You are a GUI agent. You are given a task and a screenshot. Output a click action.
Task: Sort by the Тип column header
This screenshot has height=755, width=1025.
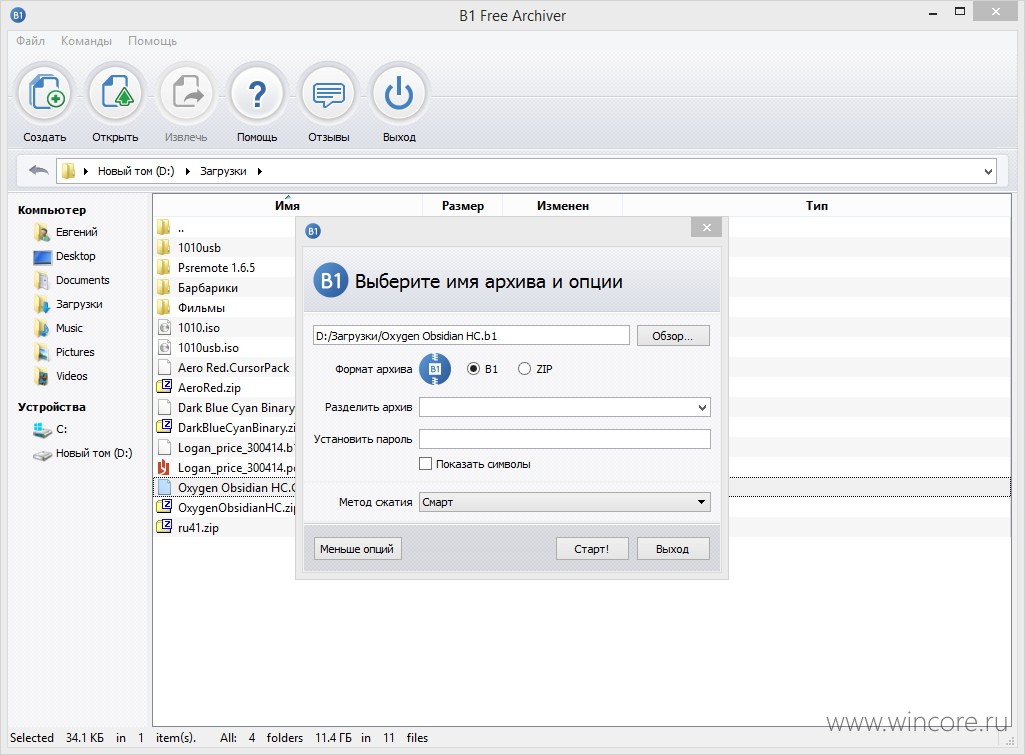[816, 205]
